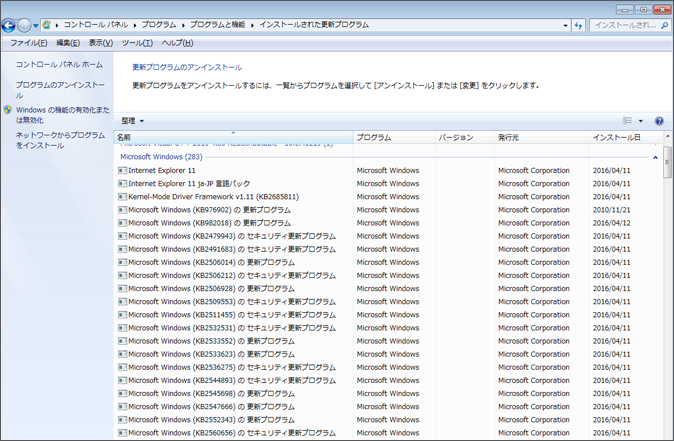The width and height of the screenshot is (674, 441).
Task: Click the search magnifier icon
Action: pos(664,25)
